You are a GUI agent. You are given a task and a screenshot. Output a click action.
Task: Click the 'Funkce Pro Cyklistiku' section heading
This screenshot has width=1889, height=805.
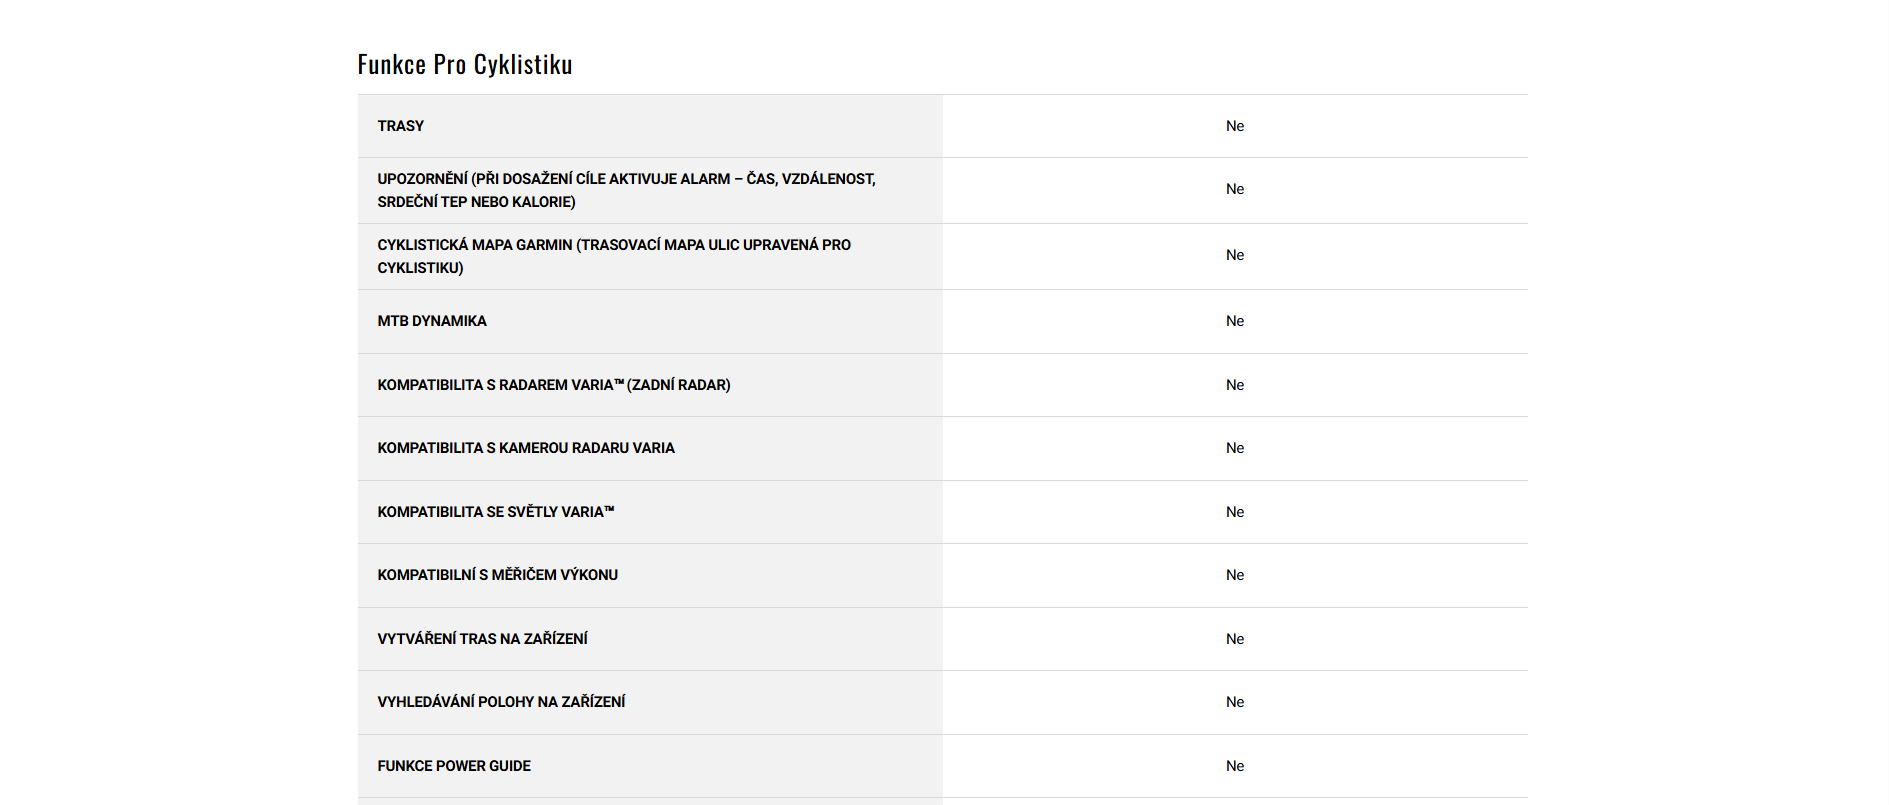(465, 65)
